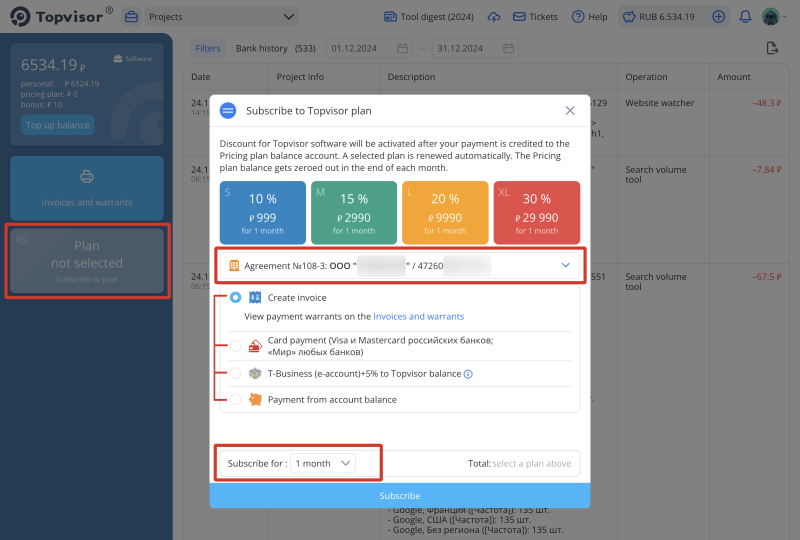800x540 pixels.
Task: Expand the Projects dropdown
Action: click(x=221, y=17)
